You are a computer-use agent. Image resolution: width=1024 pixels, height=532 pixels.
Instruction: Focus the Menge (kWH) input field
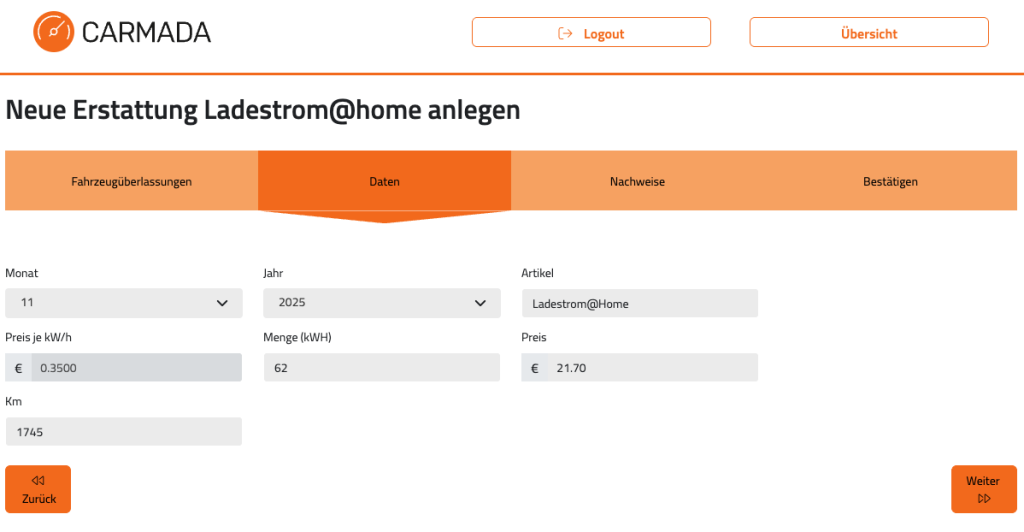[381, 368]
